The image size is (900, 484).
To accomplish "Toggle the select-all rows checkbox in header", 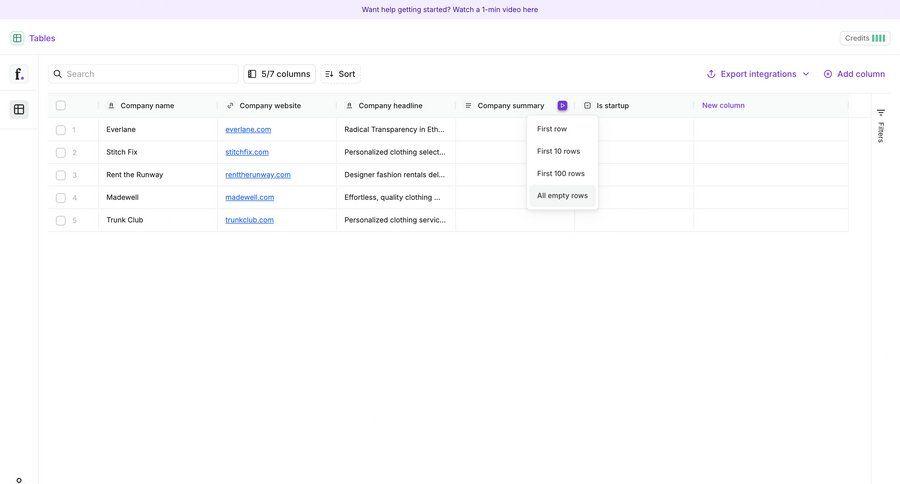I will click(x=61, y=105).
